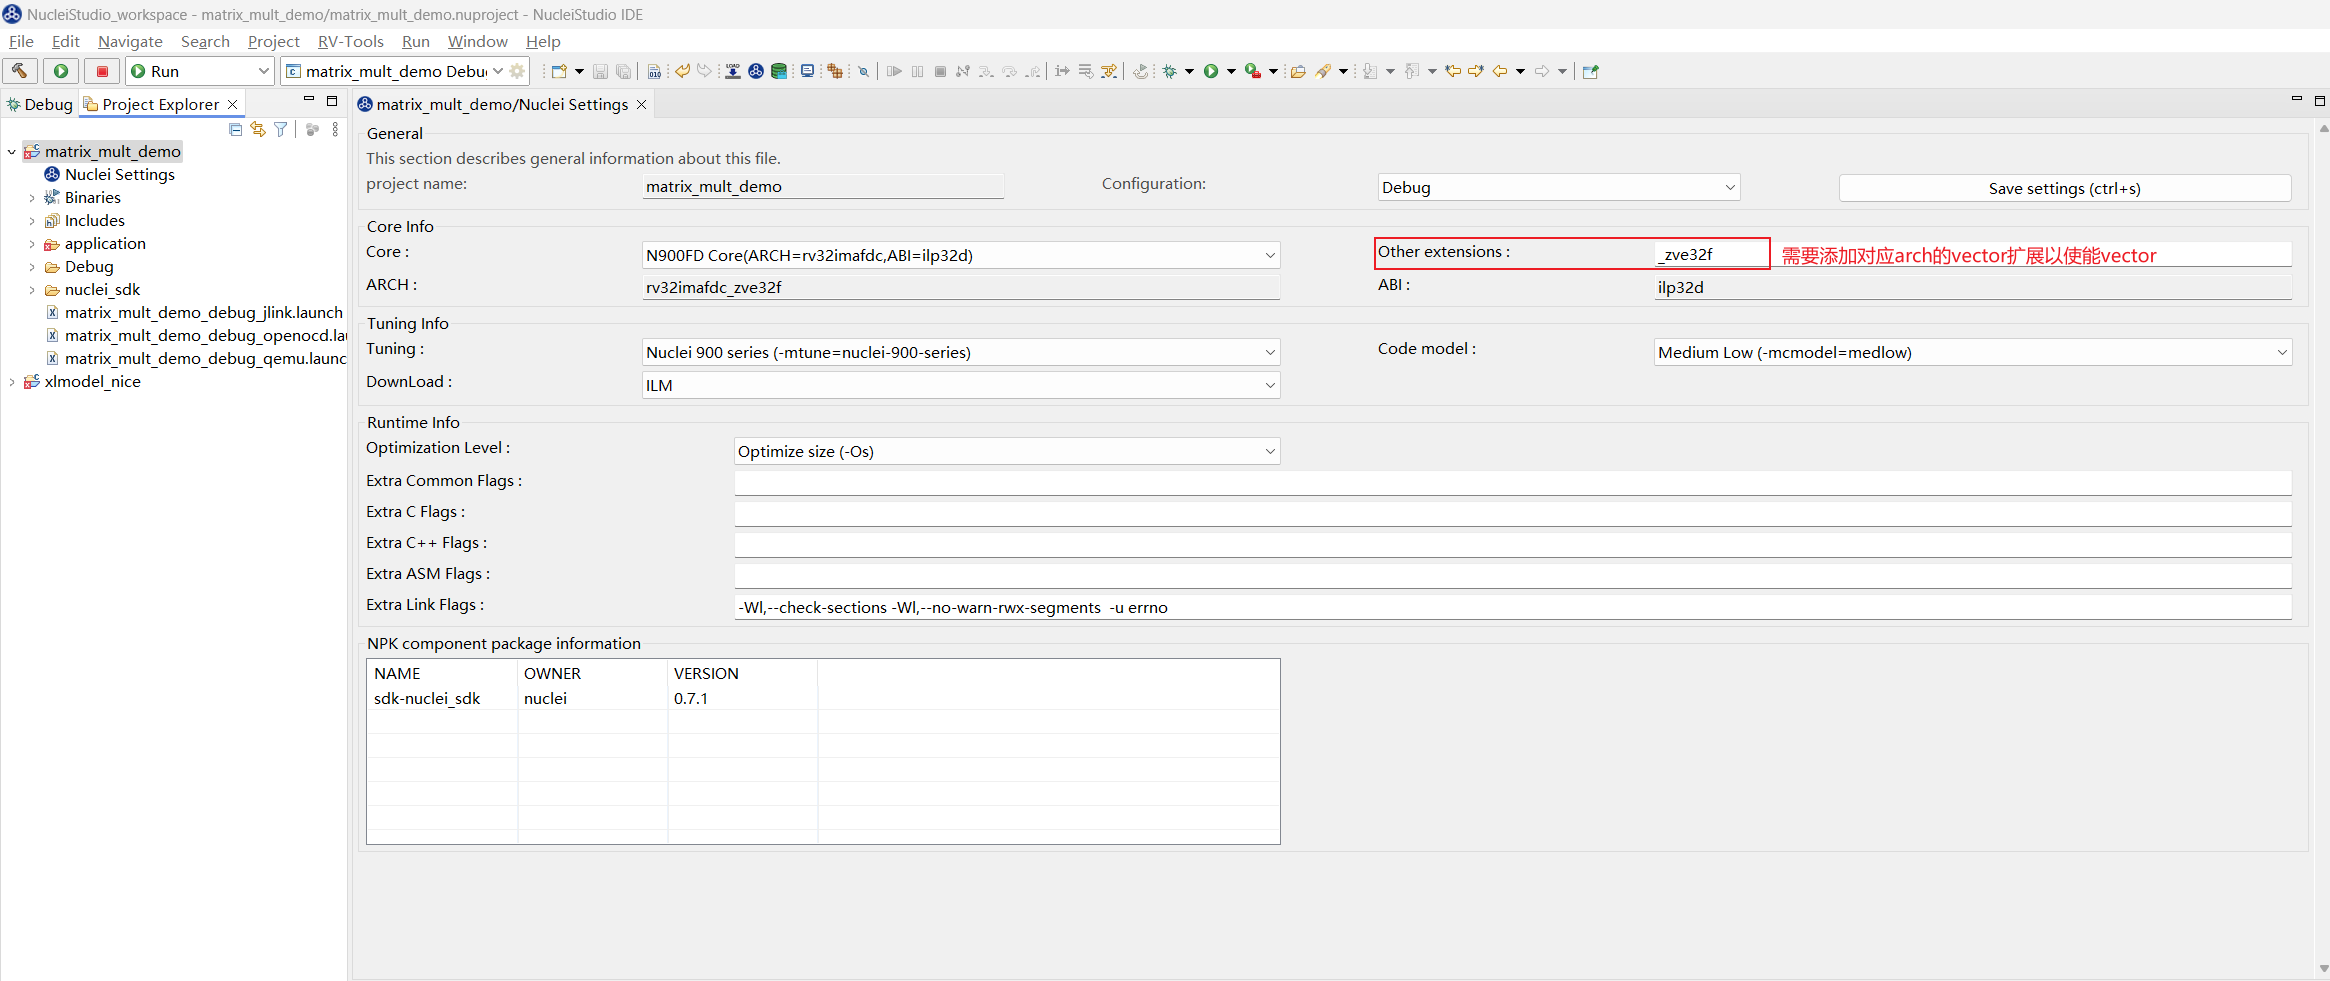Click the Save floppy-disk icon

[600, 71]
